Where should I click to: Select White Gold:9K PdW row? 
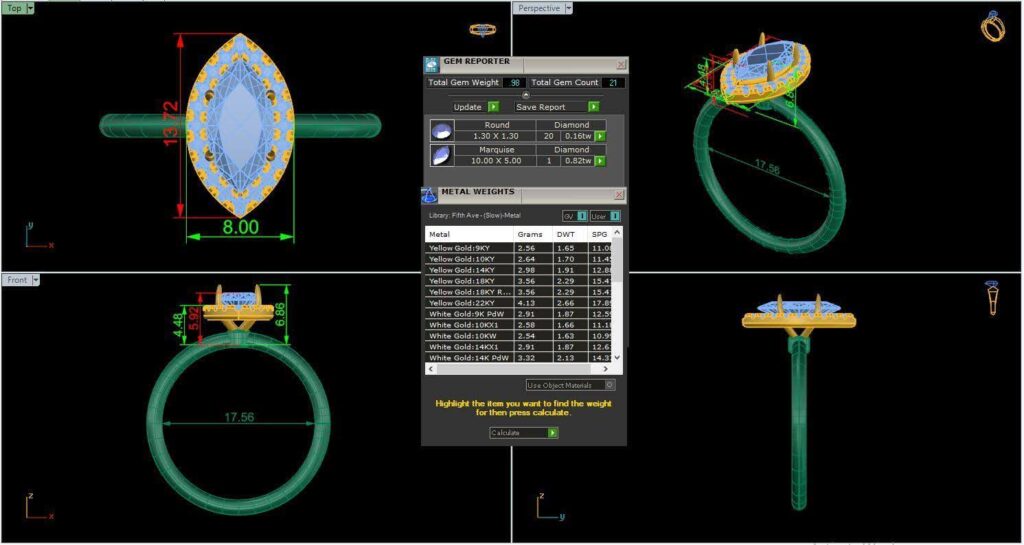point(519,314)
